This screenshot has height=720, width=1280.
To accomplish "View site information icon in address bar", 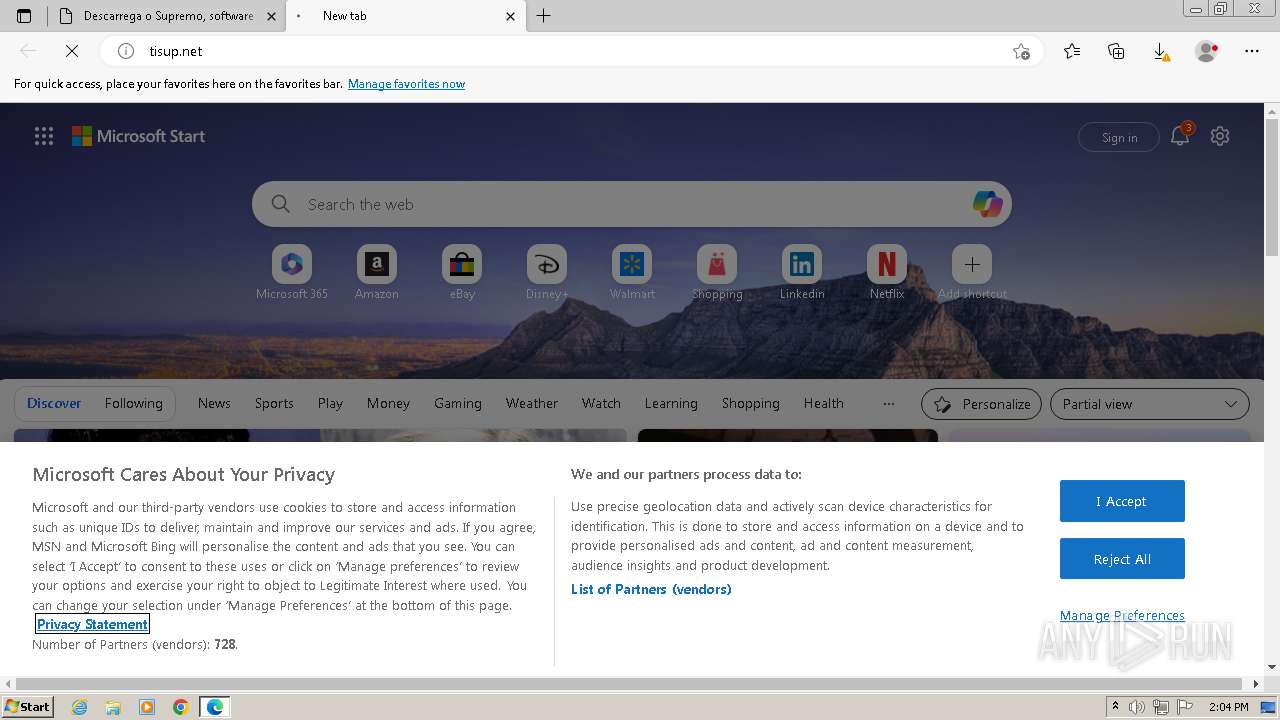I will coord(126,51).
